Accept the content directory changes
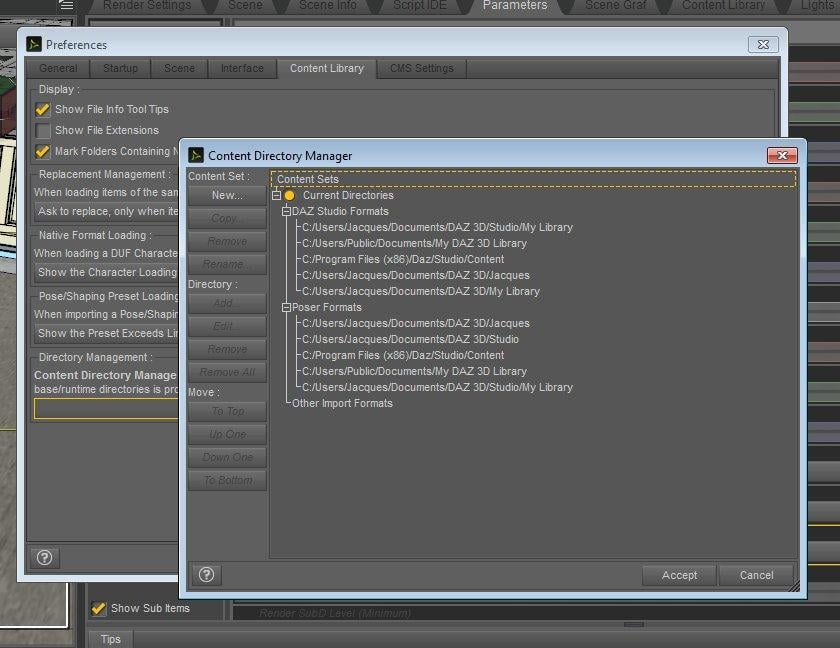The width and height of the screenshot is (840, 648). pyautogui.click(x=679, y=575)
